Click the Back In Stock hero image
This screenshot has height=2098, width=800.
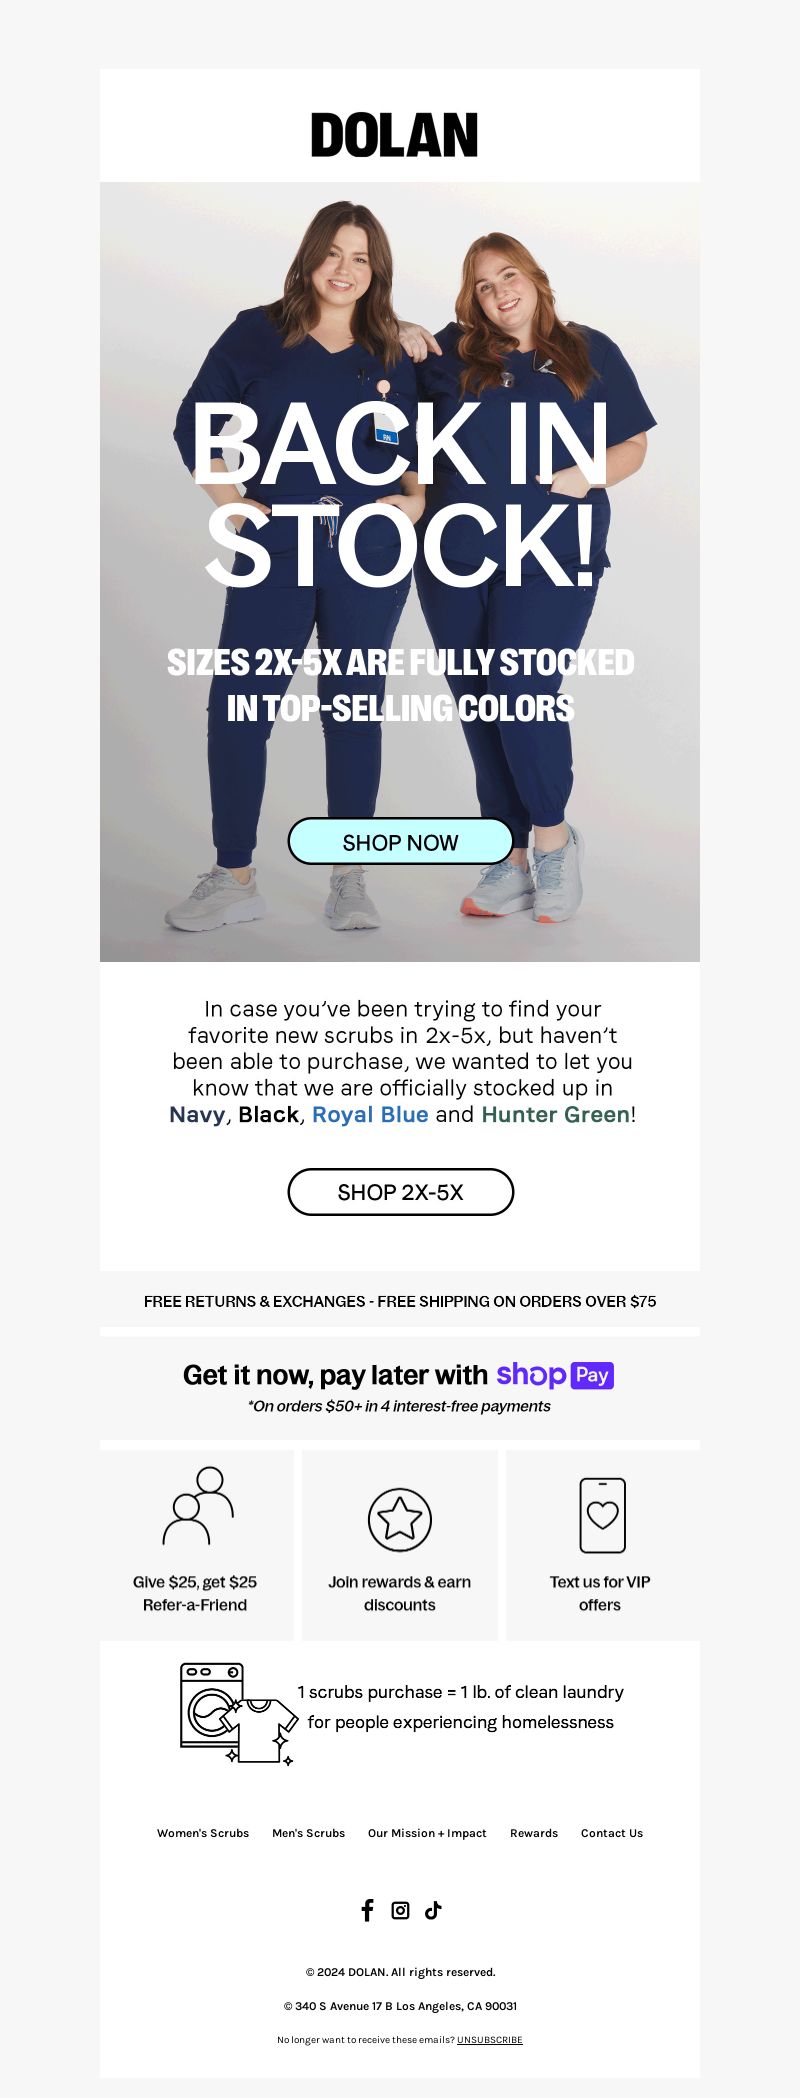point(400,572)
